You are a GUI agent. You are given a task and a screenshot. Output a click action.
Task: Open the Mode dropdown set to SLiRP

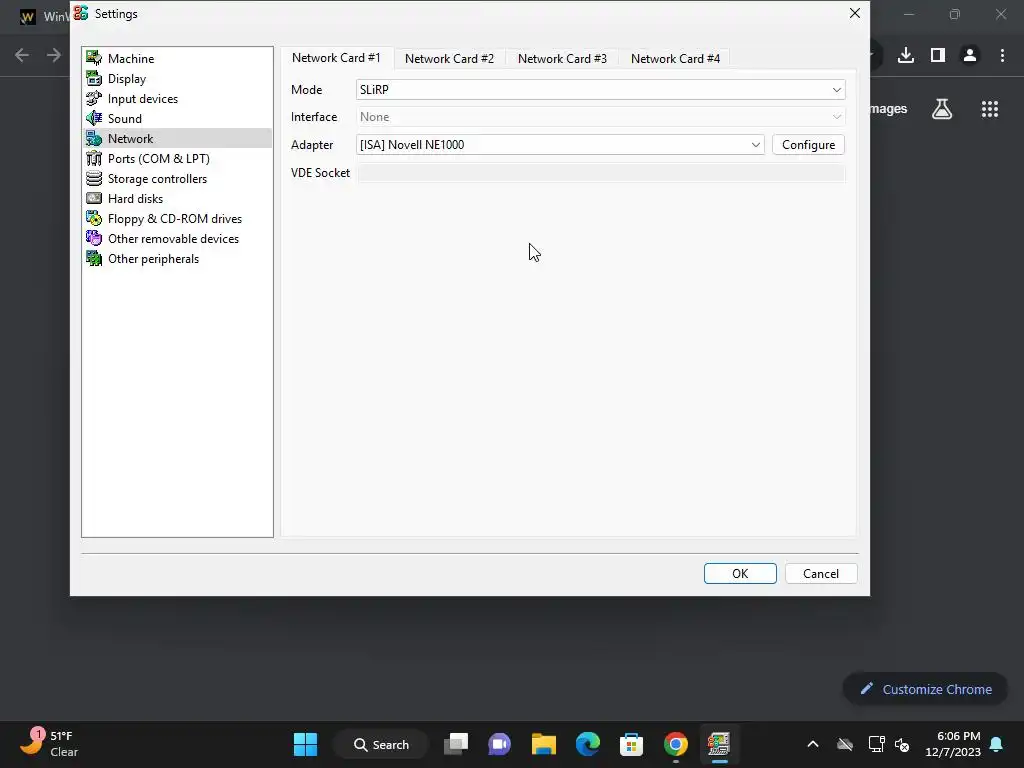601,89
